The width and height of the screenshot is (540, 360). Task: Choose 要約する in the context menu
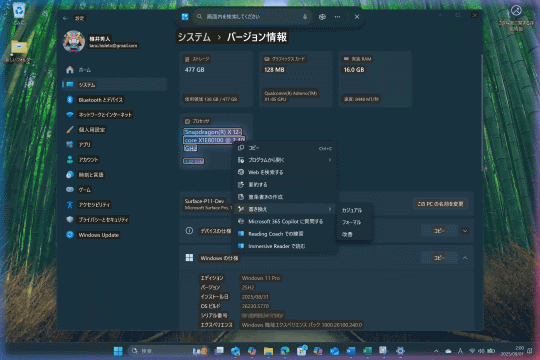[284, 185]
